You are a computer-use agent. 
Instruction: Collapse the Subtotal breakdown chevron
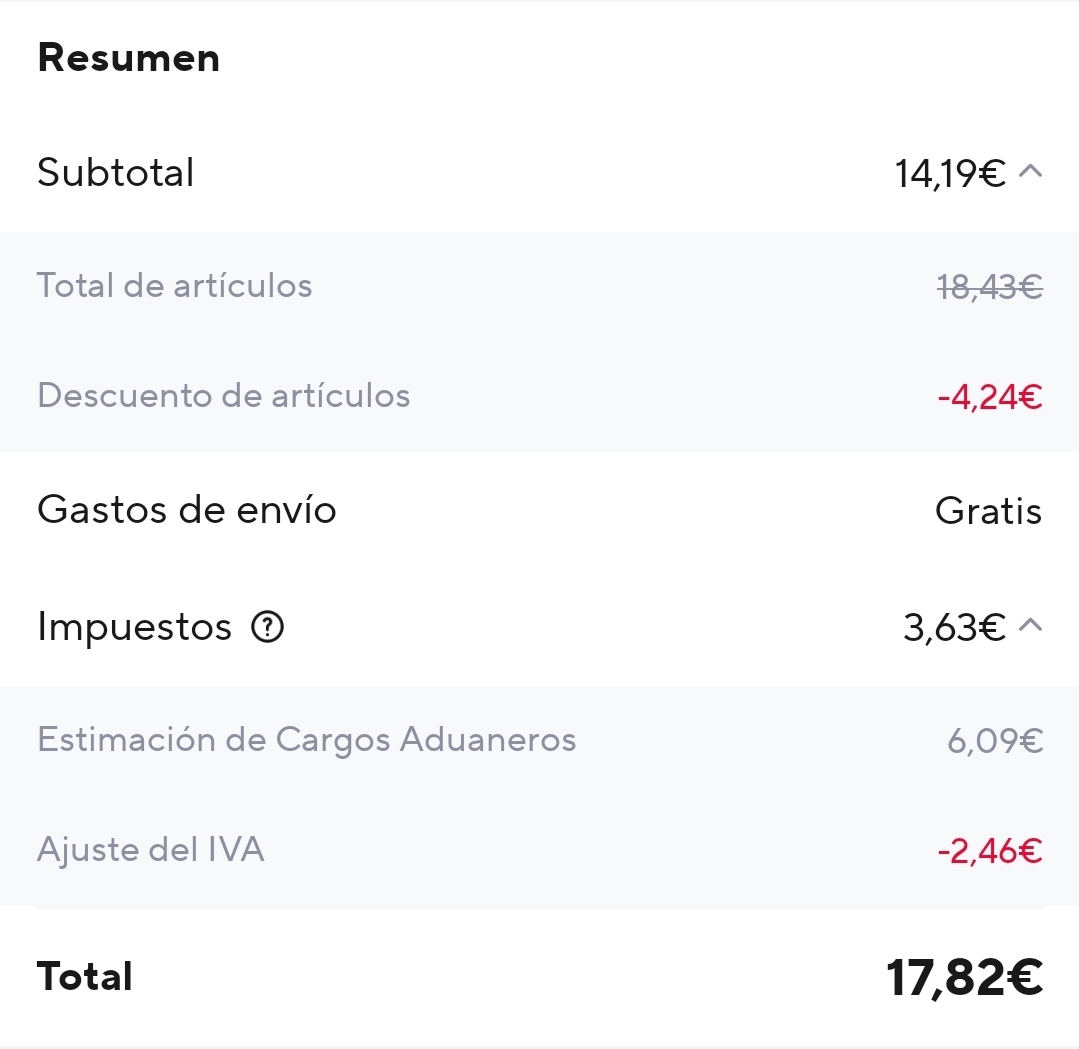tap(1030, 171)
